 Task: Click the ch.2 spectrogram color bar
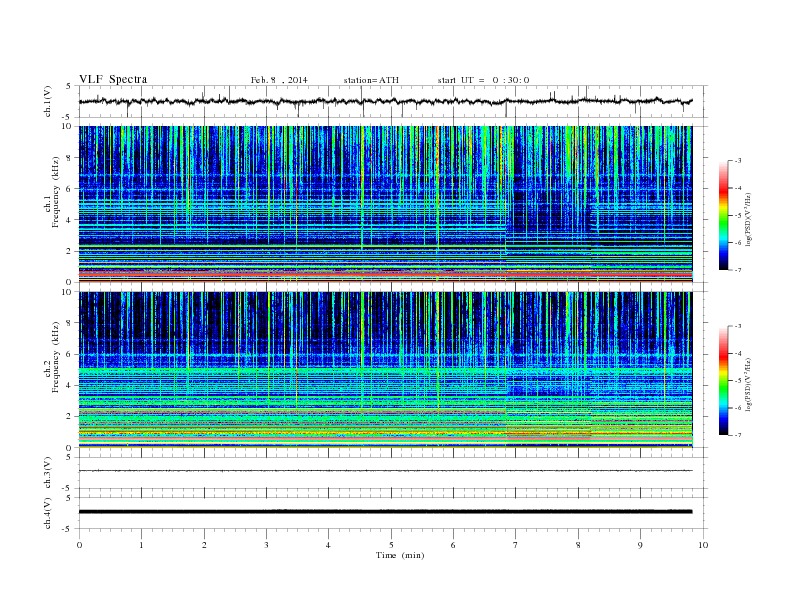(x=723, y=380)
